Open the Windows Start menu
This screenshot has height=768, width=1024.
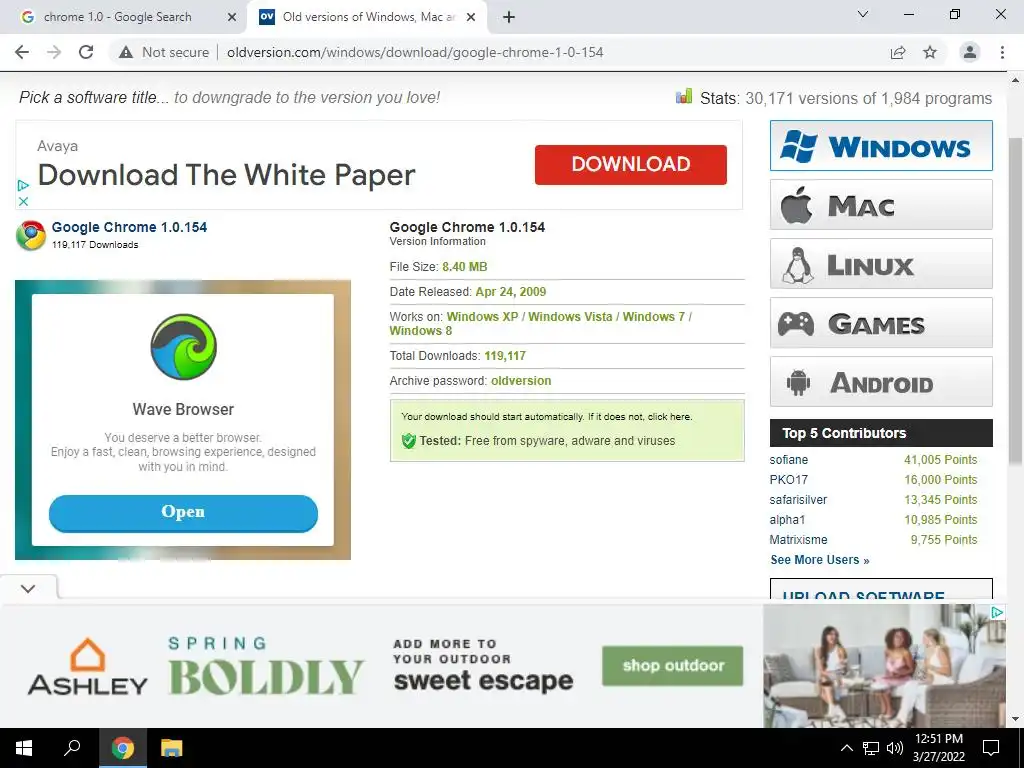pos(24,748)
